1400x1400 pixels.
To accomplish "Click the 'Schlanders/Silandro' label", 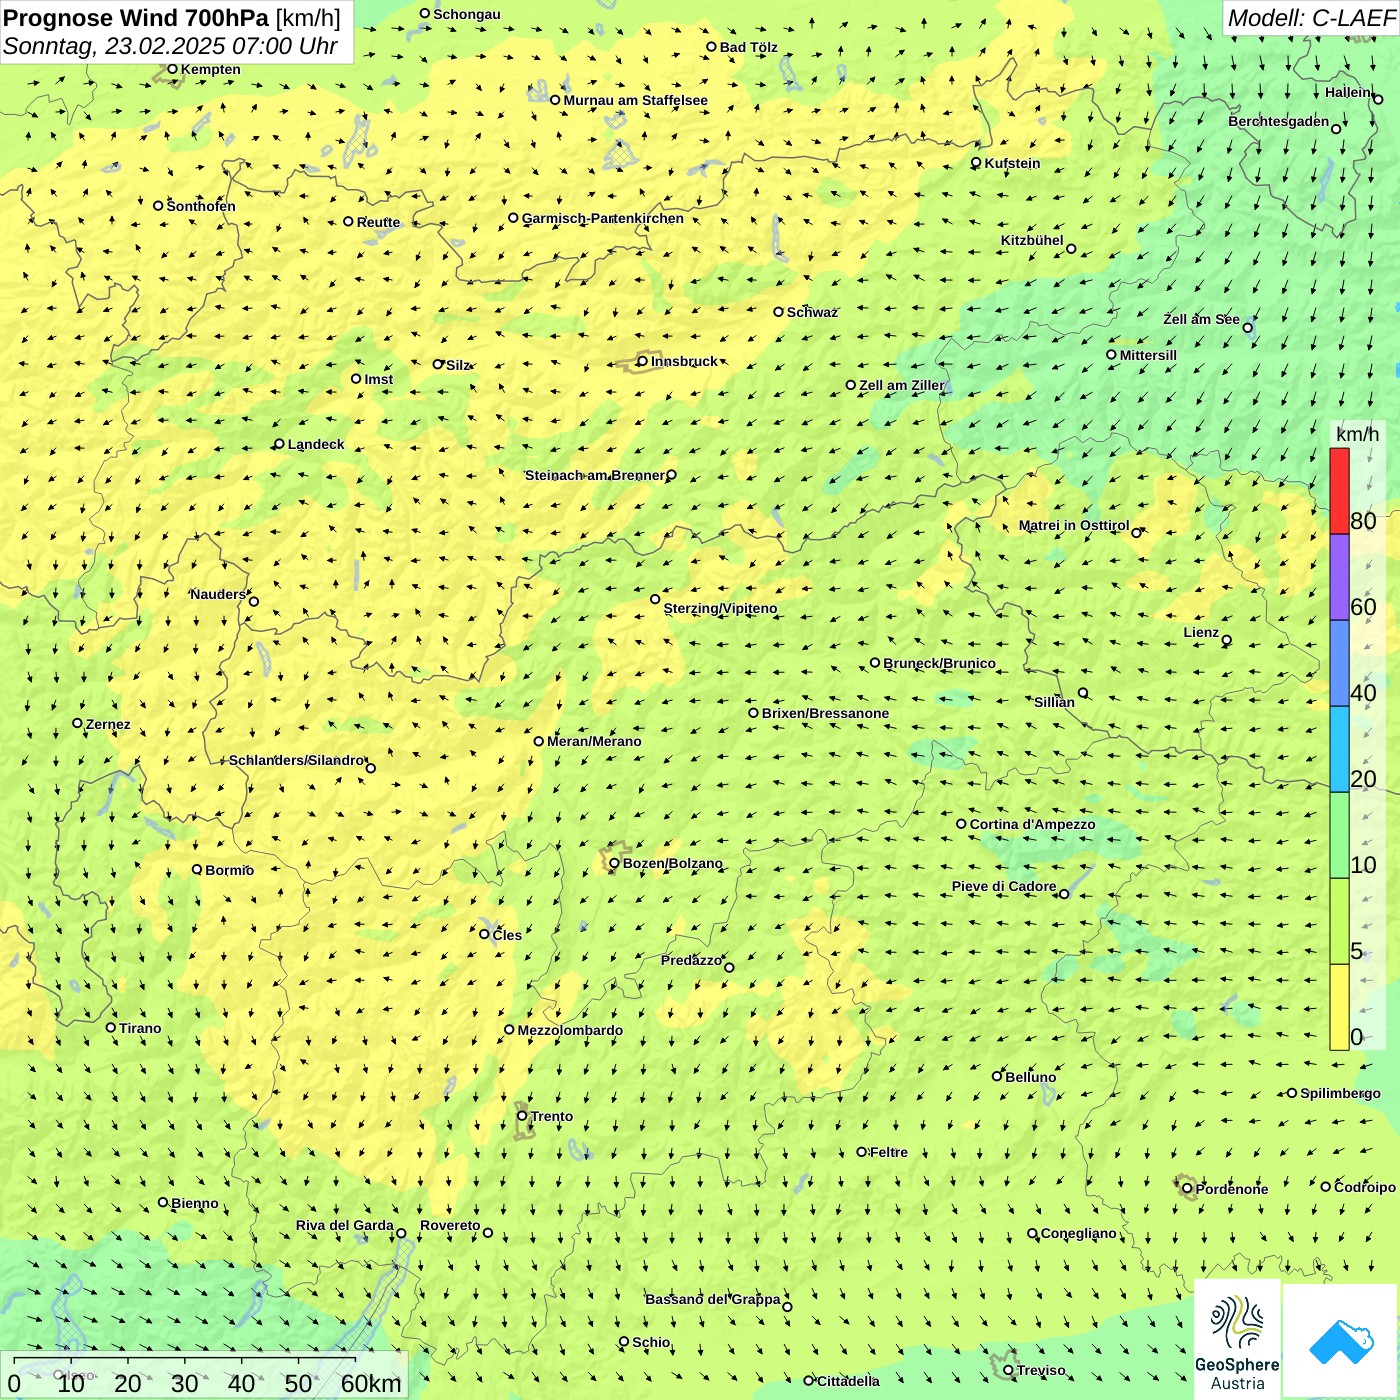I will pos(297,760).
